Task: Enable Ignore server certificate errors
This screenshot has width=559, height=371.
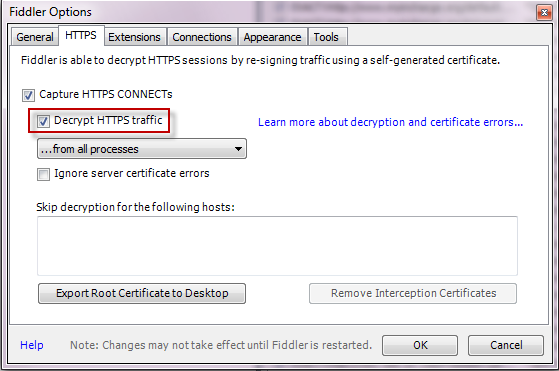Action: 43,174
